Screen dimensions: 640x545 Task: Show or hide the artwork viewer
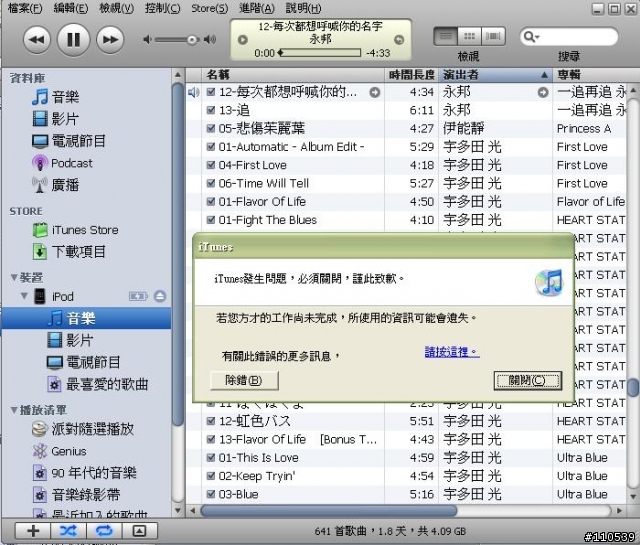point(139,531)
